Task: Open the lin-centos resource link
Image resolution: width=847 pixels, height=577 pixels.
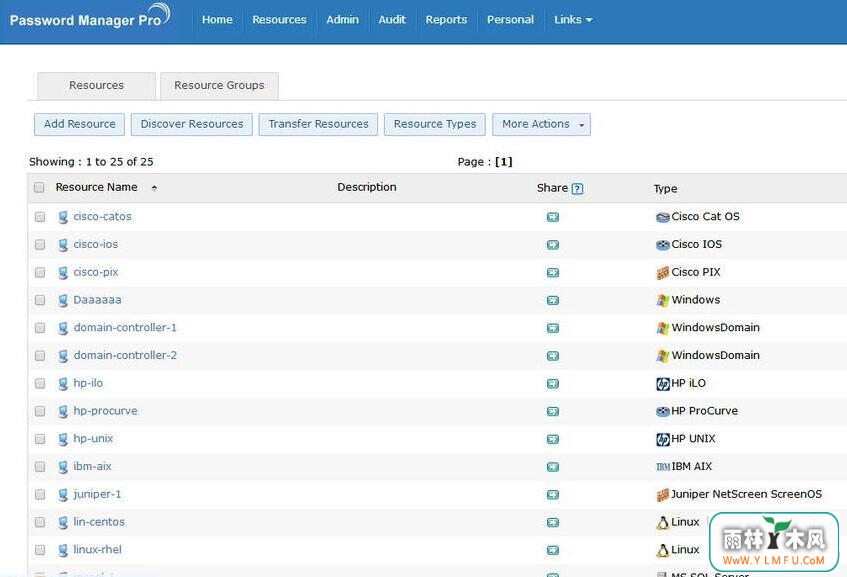Action: point(99,522)
